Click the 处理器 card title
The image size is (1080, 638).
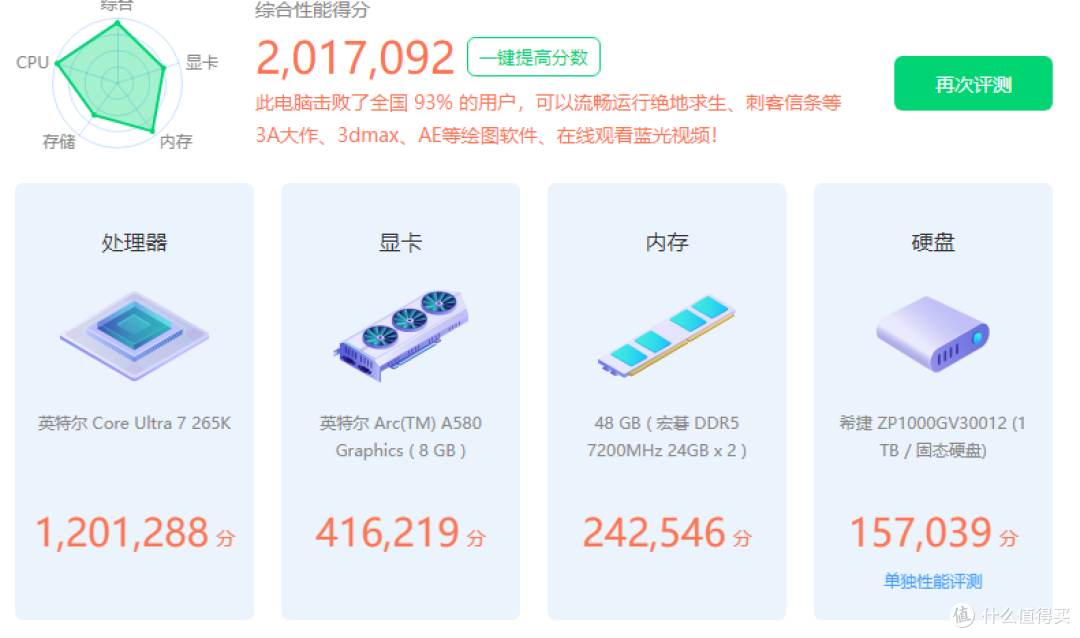[x=134, y=243]
